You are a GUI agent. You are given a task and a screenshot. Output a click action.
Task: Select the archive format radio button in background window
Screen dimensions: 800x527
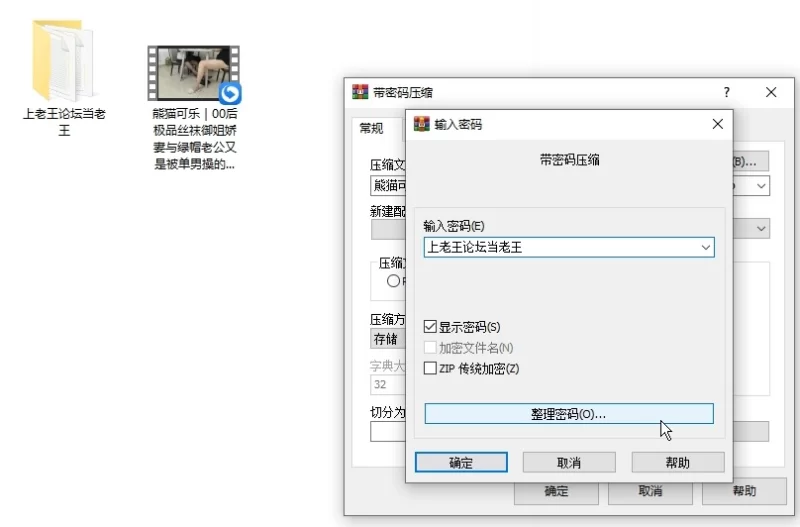point(393,281)
